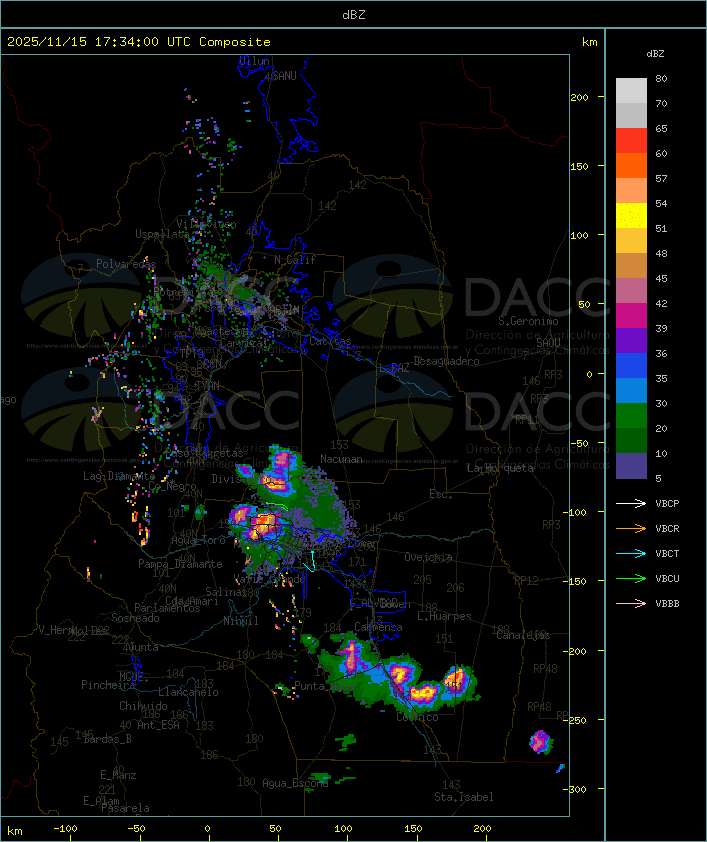707x842 pixels.
Task: Click the dBZ title at top
Action: 354,14
